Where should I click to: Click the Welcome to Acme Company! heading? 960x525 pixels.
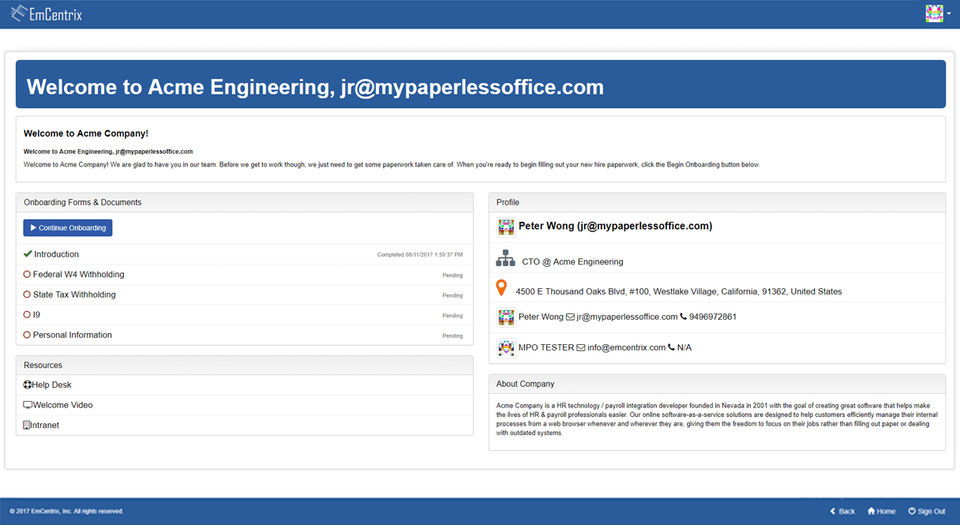coord(86,133)
